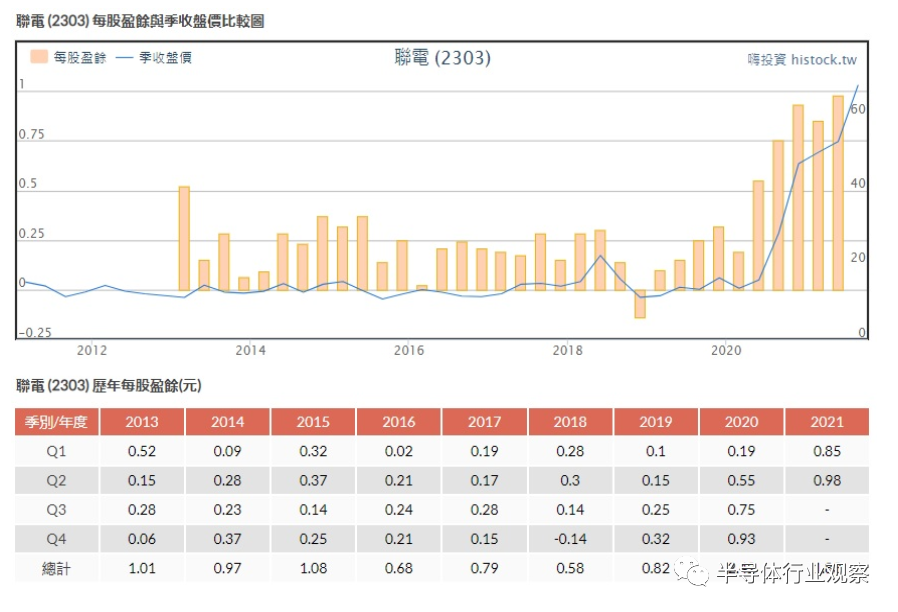Select the 2015 column header
The width and height of the screenshot is (898, 612).
tap(313, 422)
